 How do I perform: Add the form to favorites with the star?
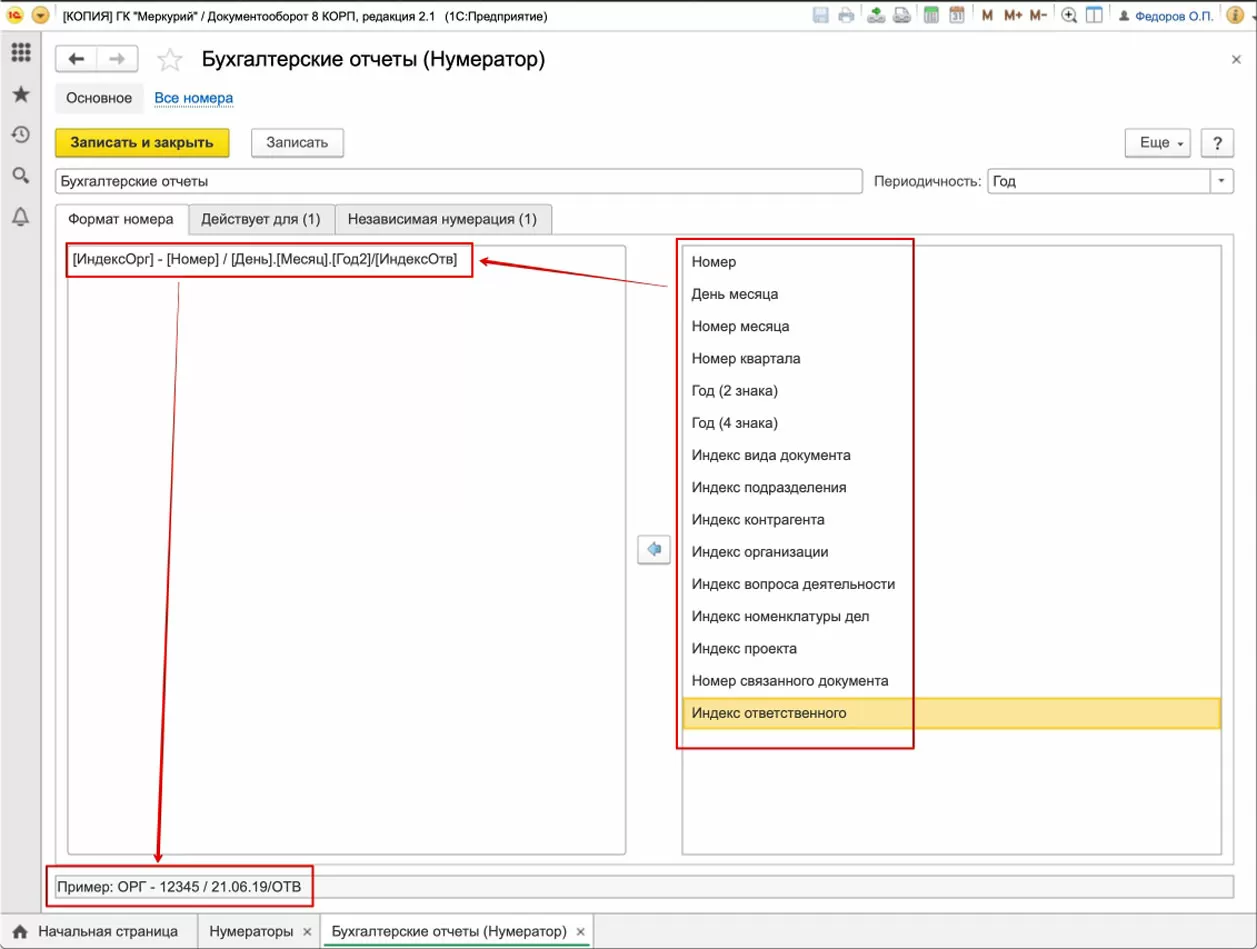coord(171,60)
